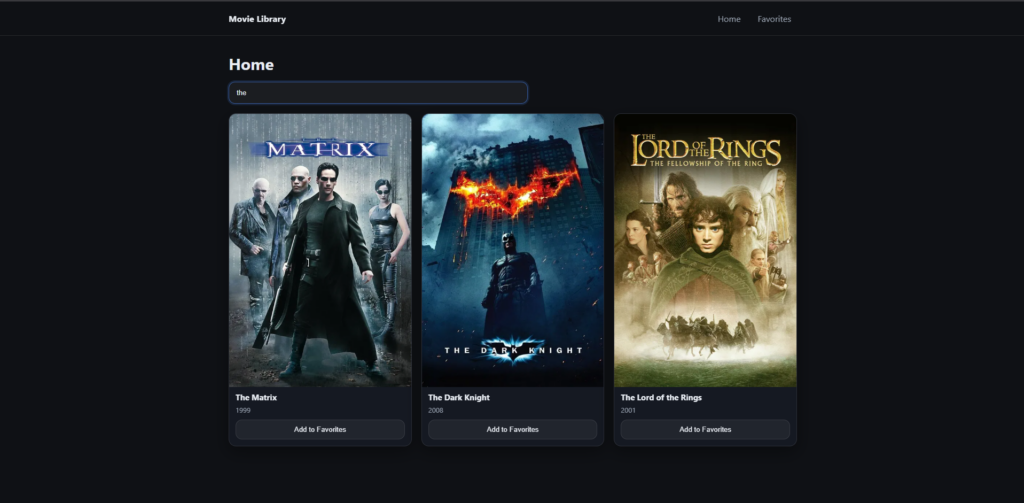This screenshot has height=503, width=1024.
Task: Add The Dark Knight to favorites
Action: [x=512, y=429]
